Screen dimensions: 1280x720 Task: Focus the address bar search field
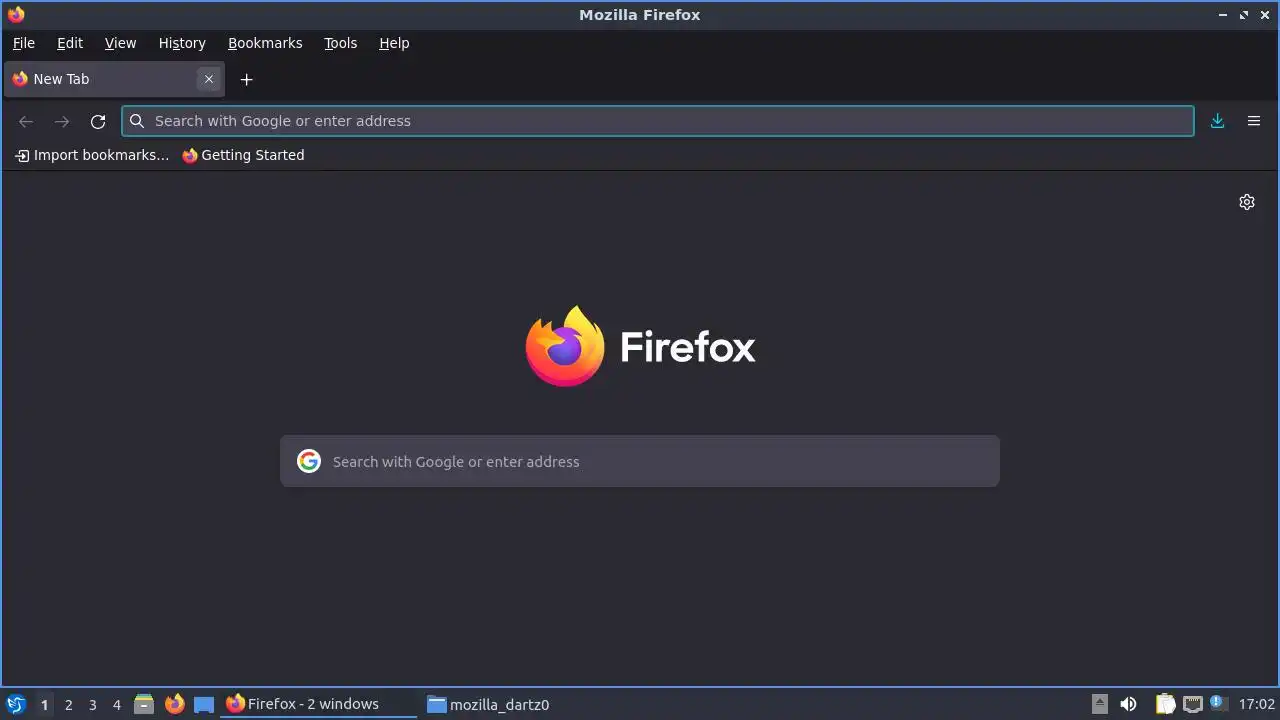coord(658,121)
